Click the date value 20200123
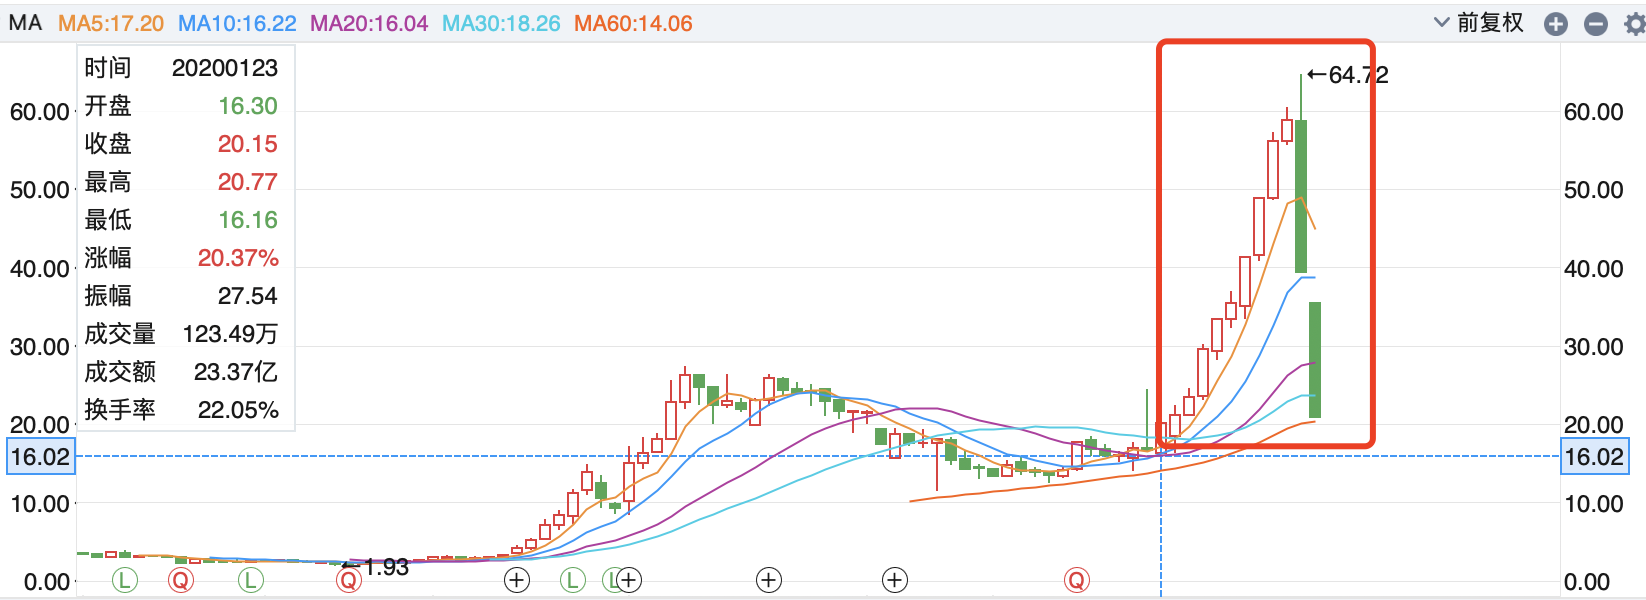This screenshot has width=1646, height=600. pos(225,68)
